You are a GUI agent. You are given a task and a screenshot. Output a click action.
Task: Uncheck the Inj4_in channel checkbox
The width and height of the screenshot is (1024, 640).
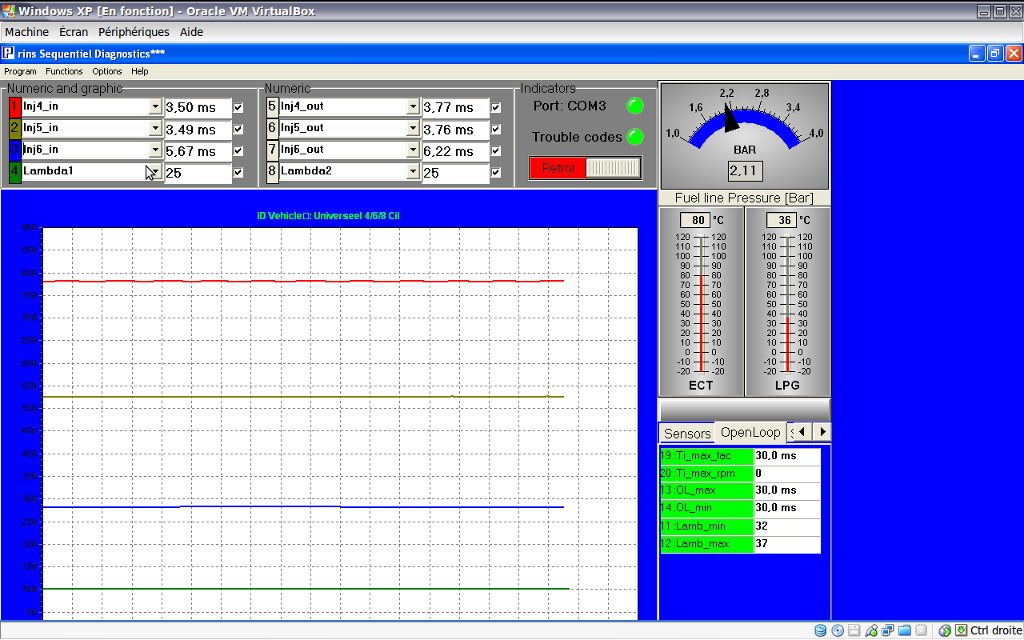[238, 107]
